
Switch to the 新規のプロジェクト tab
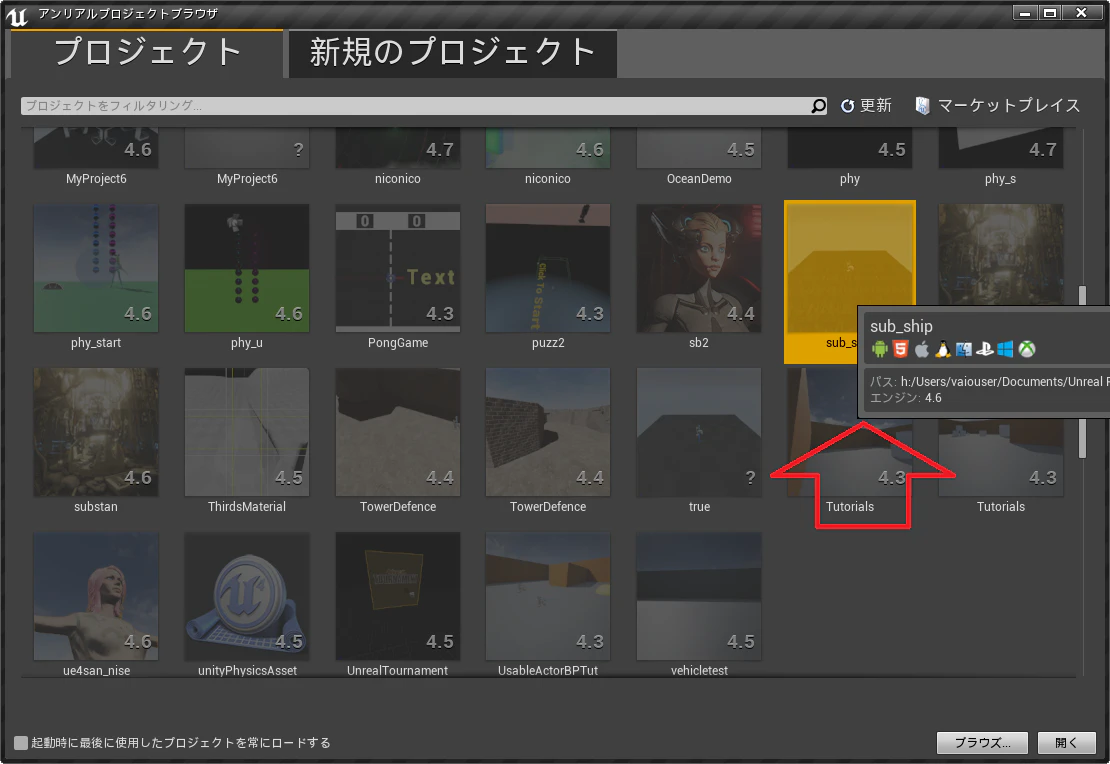pyautogui.click(x=452, y=53)
